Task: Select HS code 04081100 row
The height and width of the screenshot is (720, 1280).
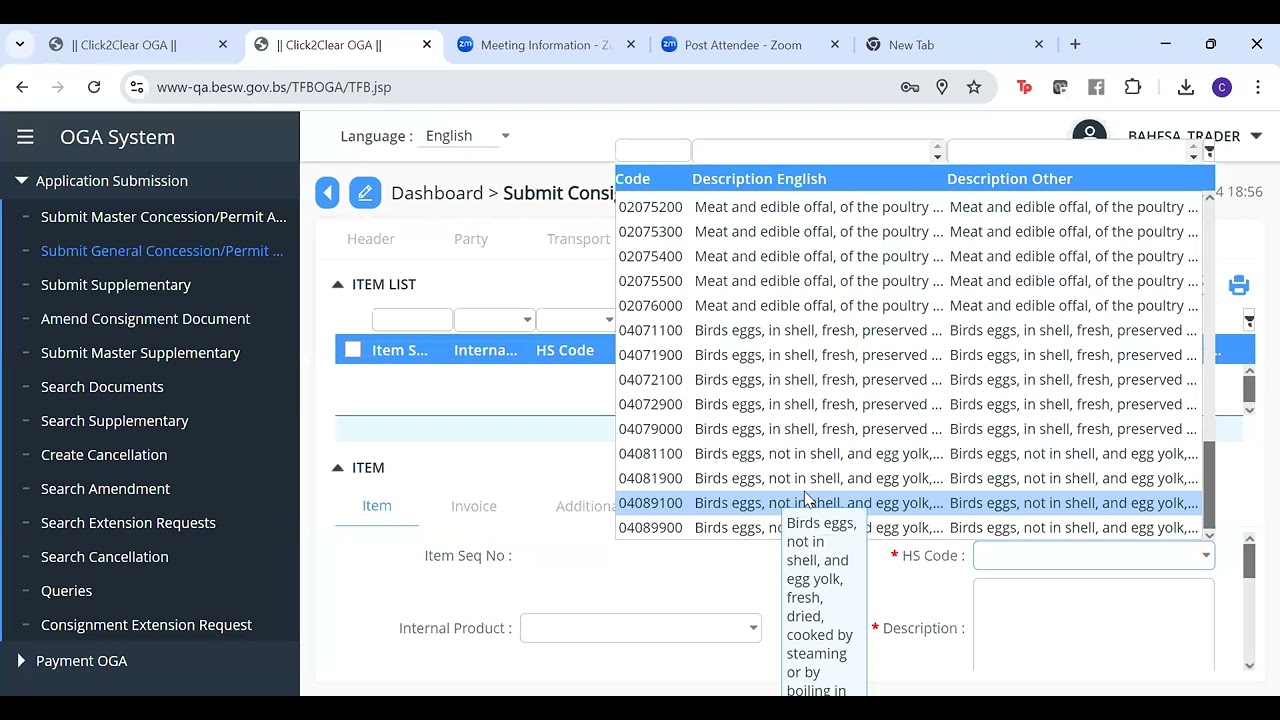Action: (908, 453)
